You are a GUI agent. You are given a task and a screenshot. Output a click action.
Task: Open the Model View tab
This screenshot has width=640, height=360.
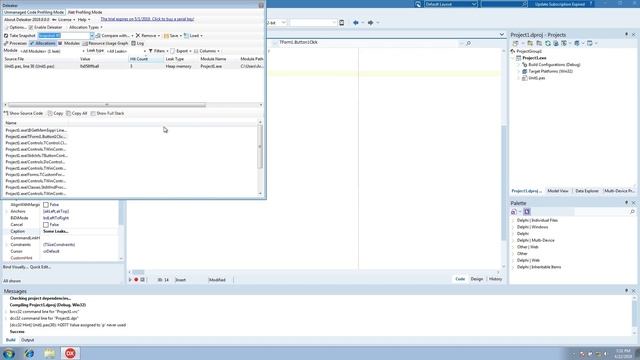click(558, 191)
